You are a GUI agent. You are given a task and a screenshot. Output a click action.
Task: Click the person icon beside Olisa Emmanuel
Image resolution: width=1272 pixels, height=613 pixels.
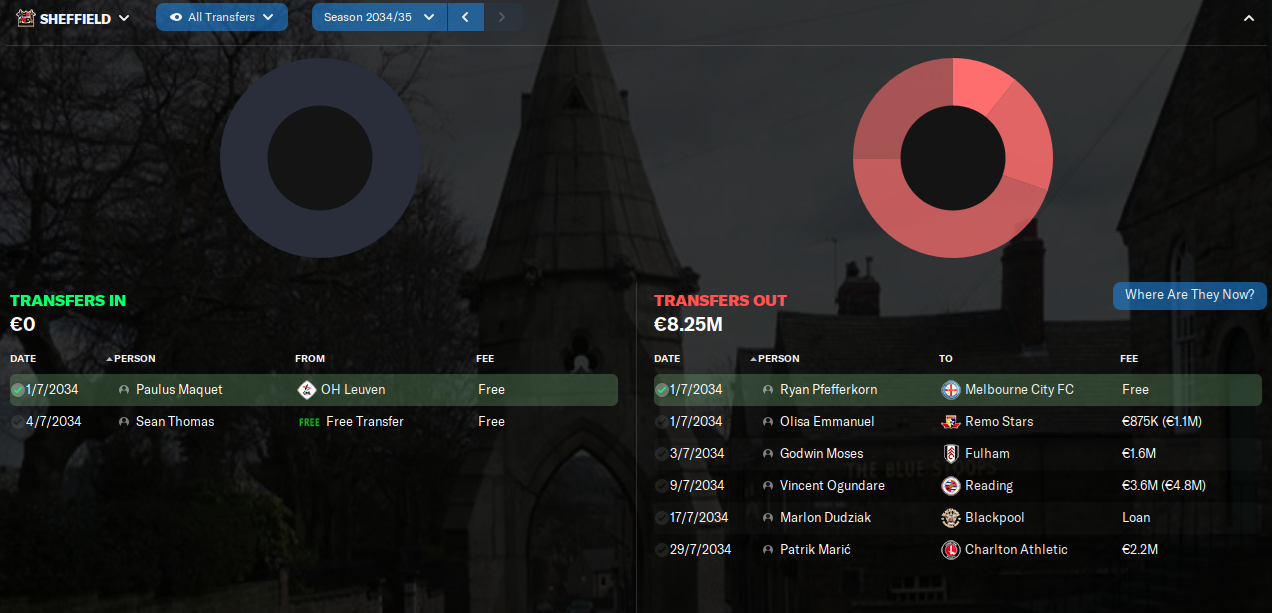click(x=768, y=422)
